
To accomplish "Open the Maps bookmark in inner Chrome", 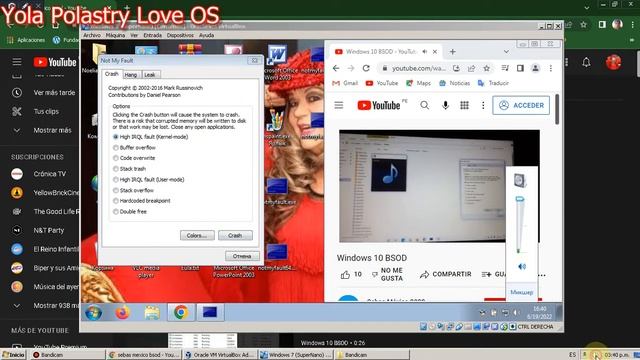I will [x=418, y=83].
